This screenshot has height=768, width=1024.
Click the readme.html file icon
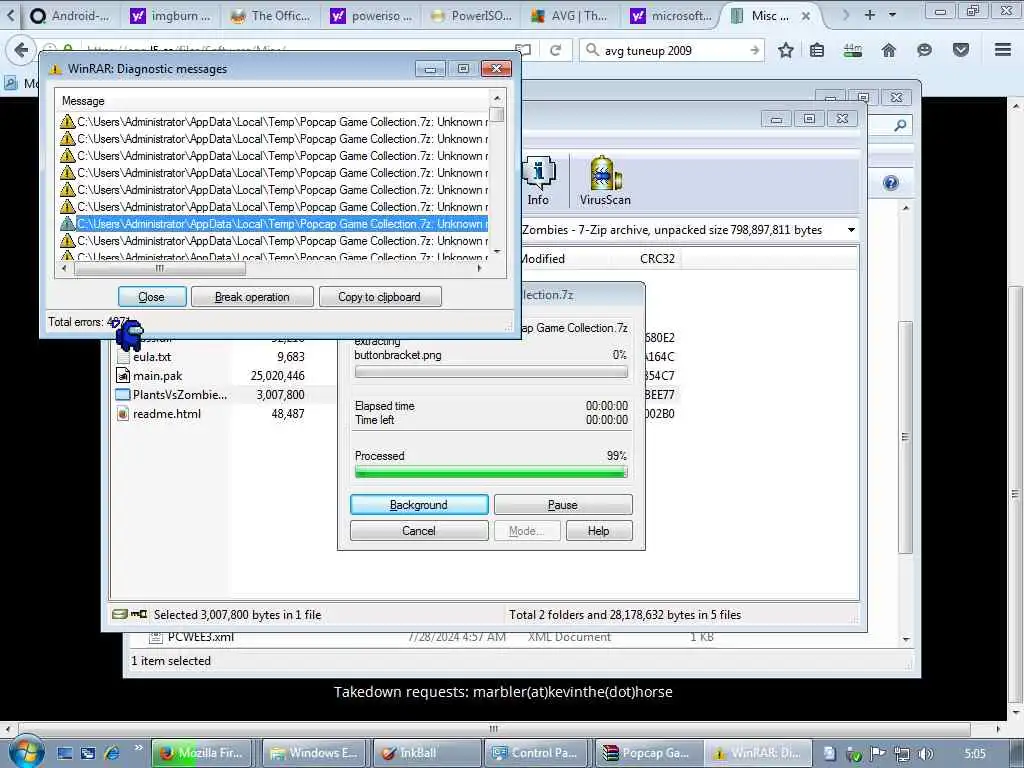coord(123,413)
